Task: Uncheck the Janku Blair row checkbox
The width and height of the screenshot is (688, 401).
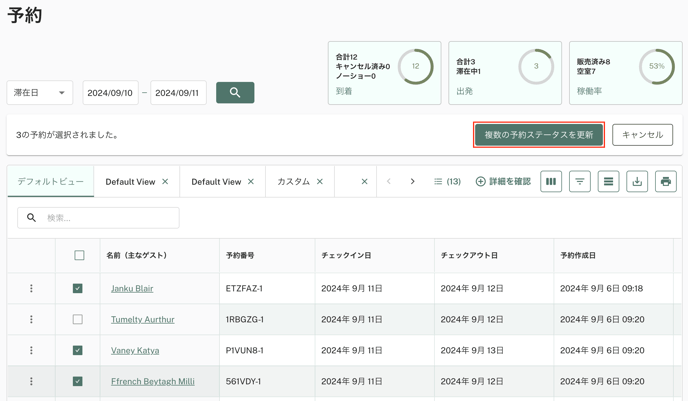Action: (78, 288)
